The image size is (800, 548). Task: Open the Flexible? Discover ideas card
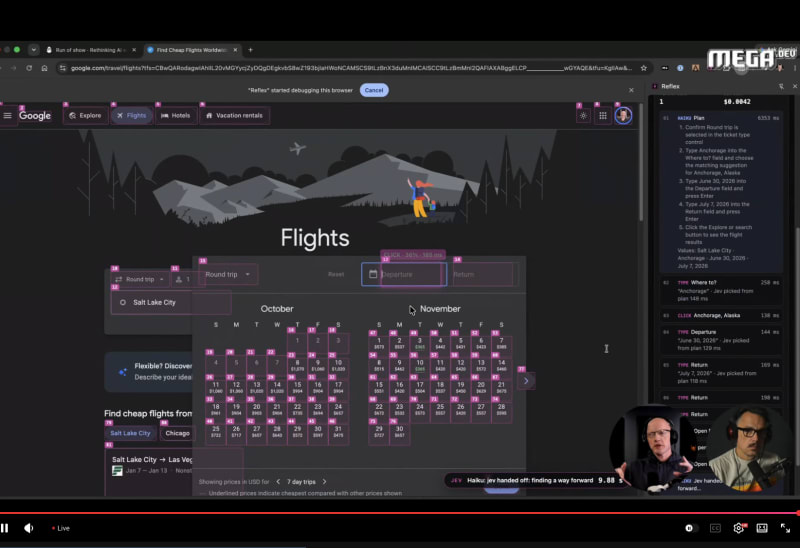pos(149,372)
